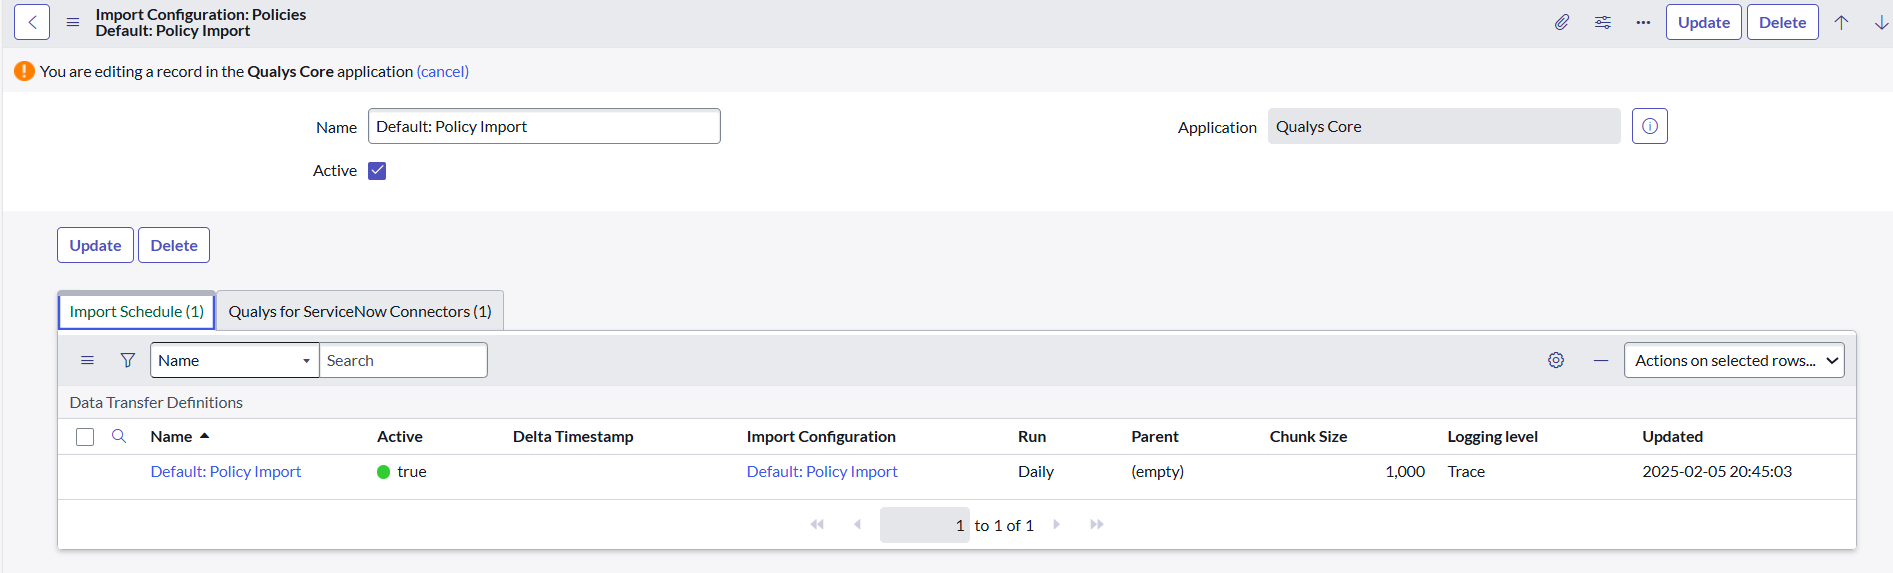The width and height of the screenshot is (1893, 573).
Task: Click the (empty) Parent cell
Action: pos(1158,472)
